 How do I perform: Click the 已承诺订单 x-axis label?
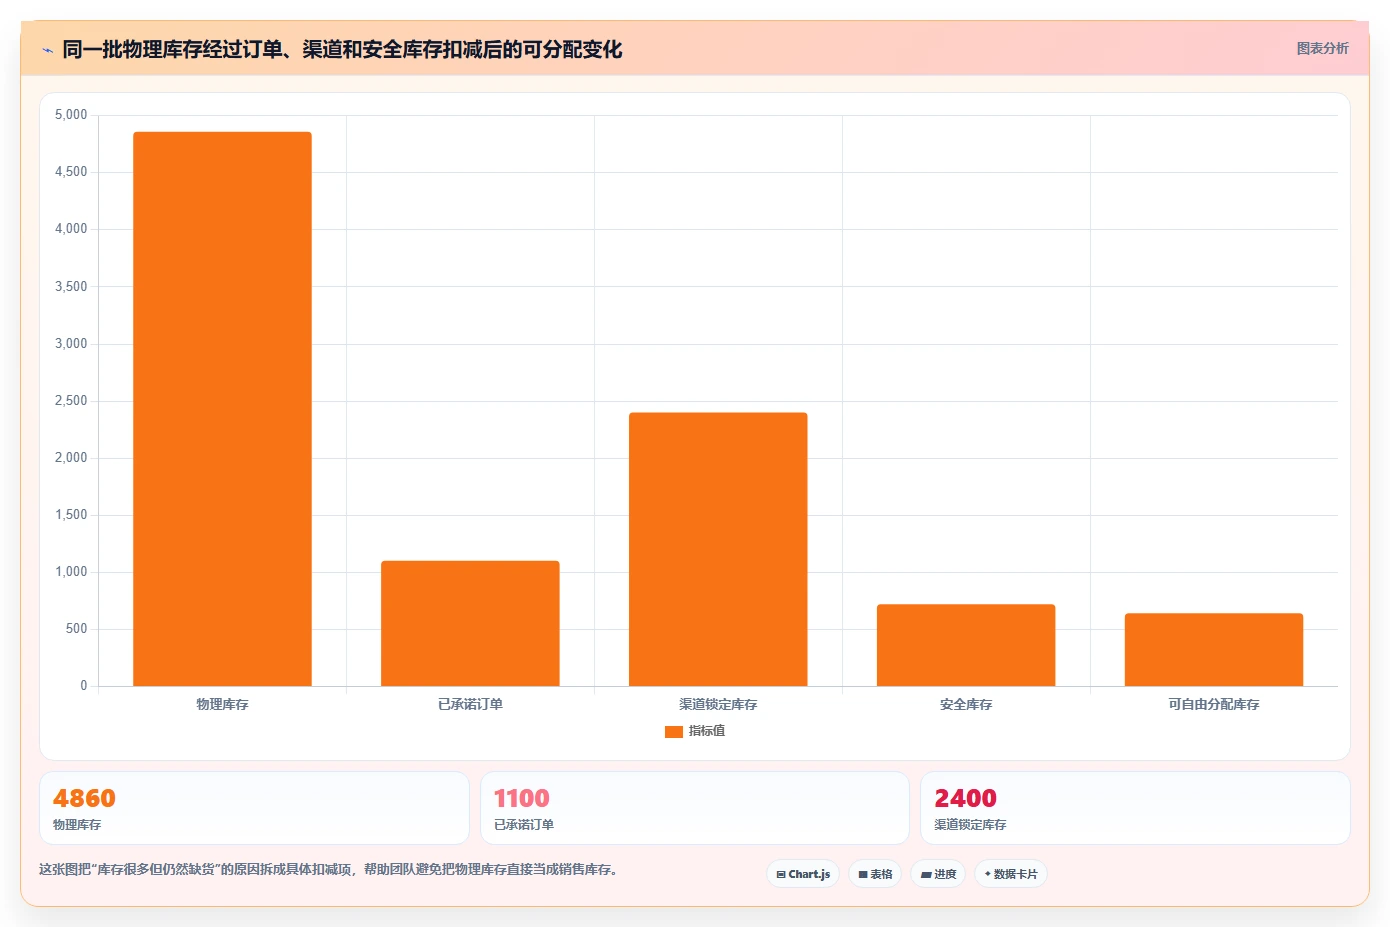coord(470,705)
